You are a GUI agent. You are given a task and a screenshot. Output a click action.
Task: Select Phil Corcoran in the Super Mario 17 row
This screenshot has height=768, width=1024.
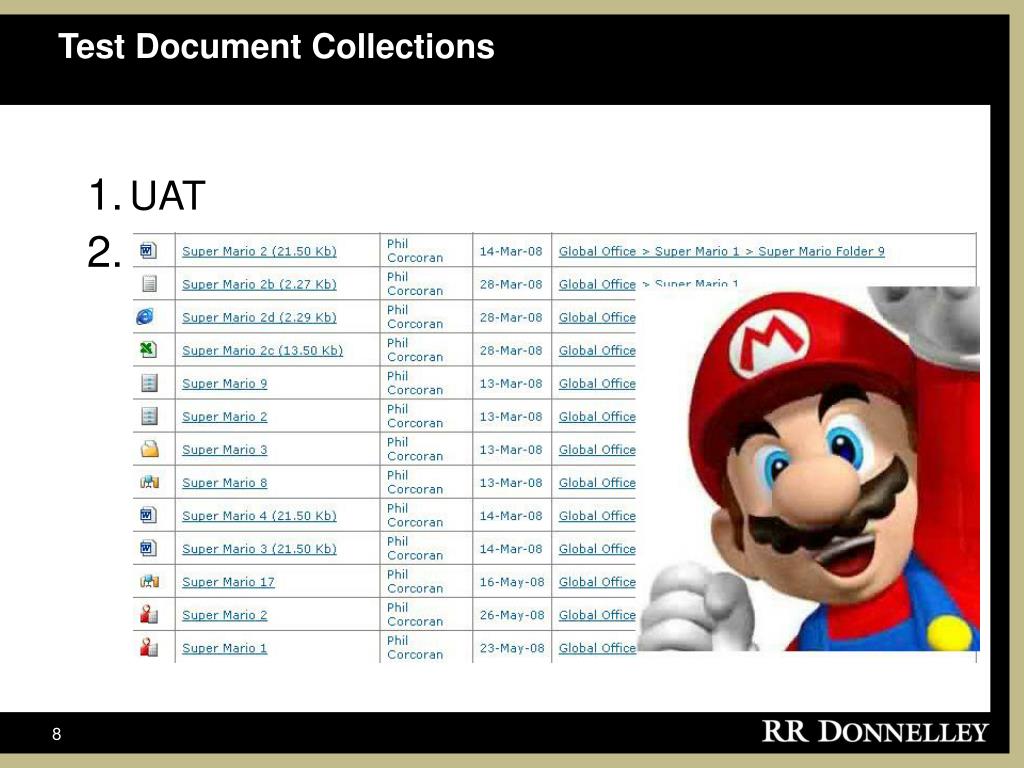click(415, 581)
